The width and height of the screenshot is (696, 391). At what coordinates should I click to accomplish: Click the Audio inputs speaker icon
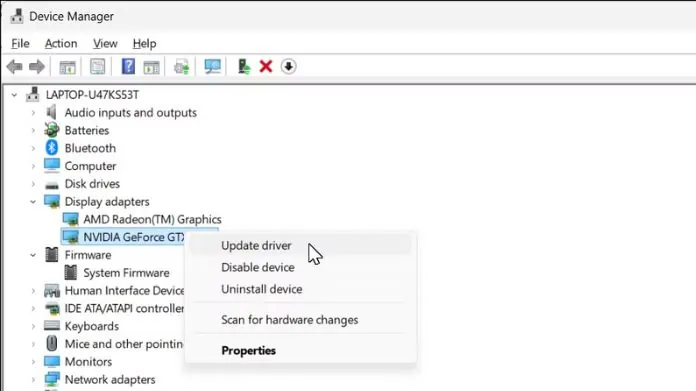51,112
